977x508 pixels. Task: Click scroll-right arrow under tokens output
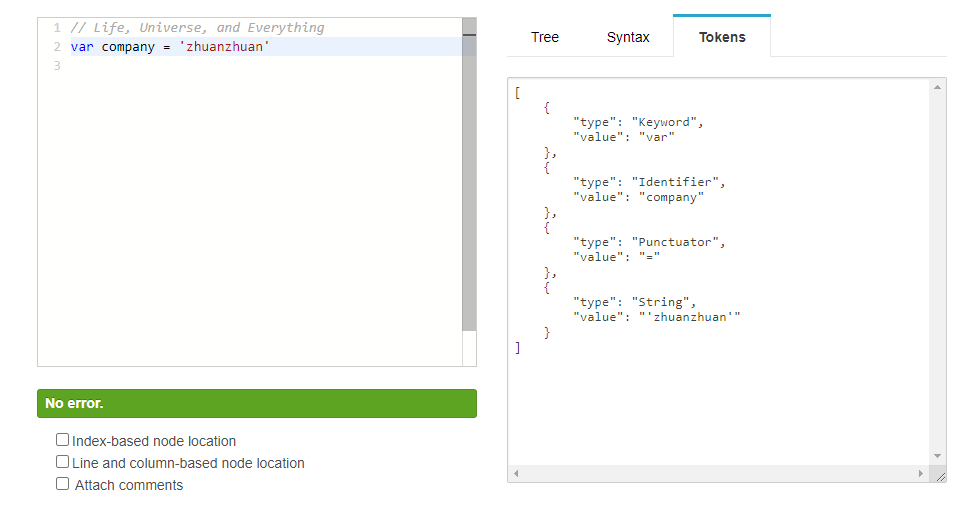pyautogui.click(x=922, y=473)
